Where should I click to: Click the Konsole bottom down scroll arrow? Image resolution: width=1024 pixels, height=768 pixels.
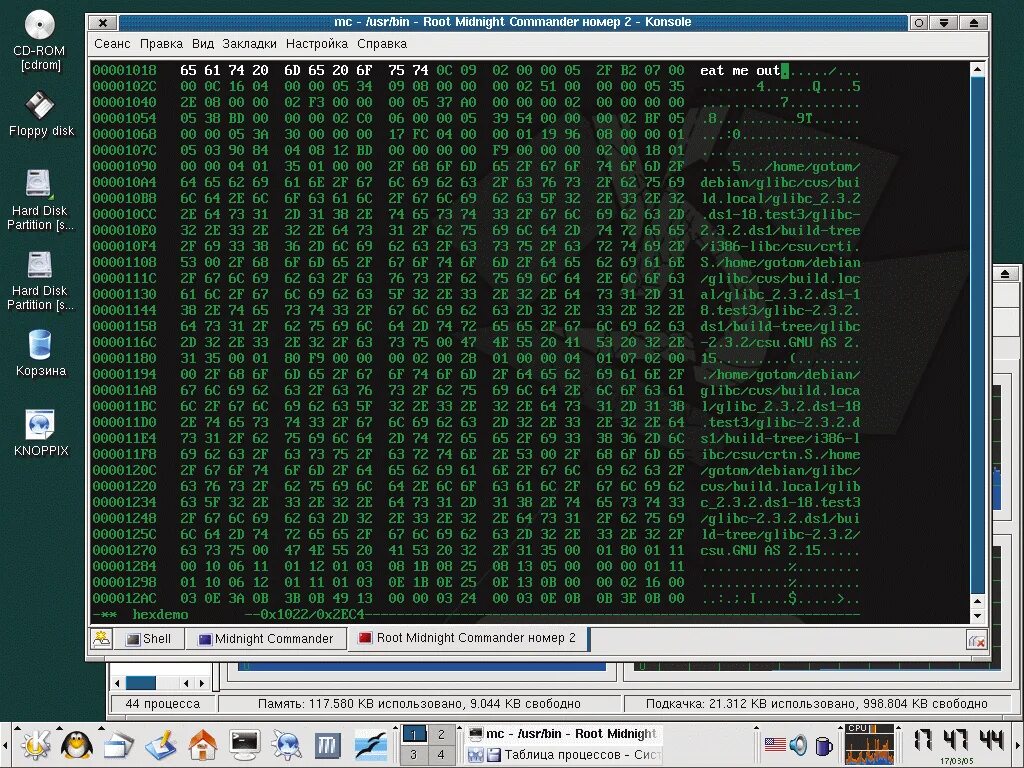click(978, 615)
